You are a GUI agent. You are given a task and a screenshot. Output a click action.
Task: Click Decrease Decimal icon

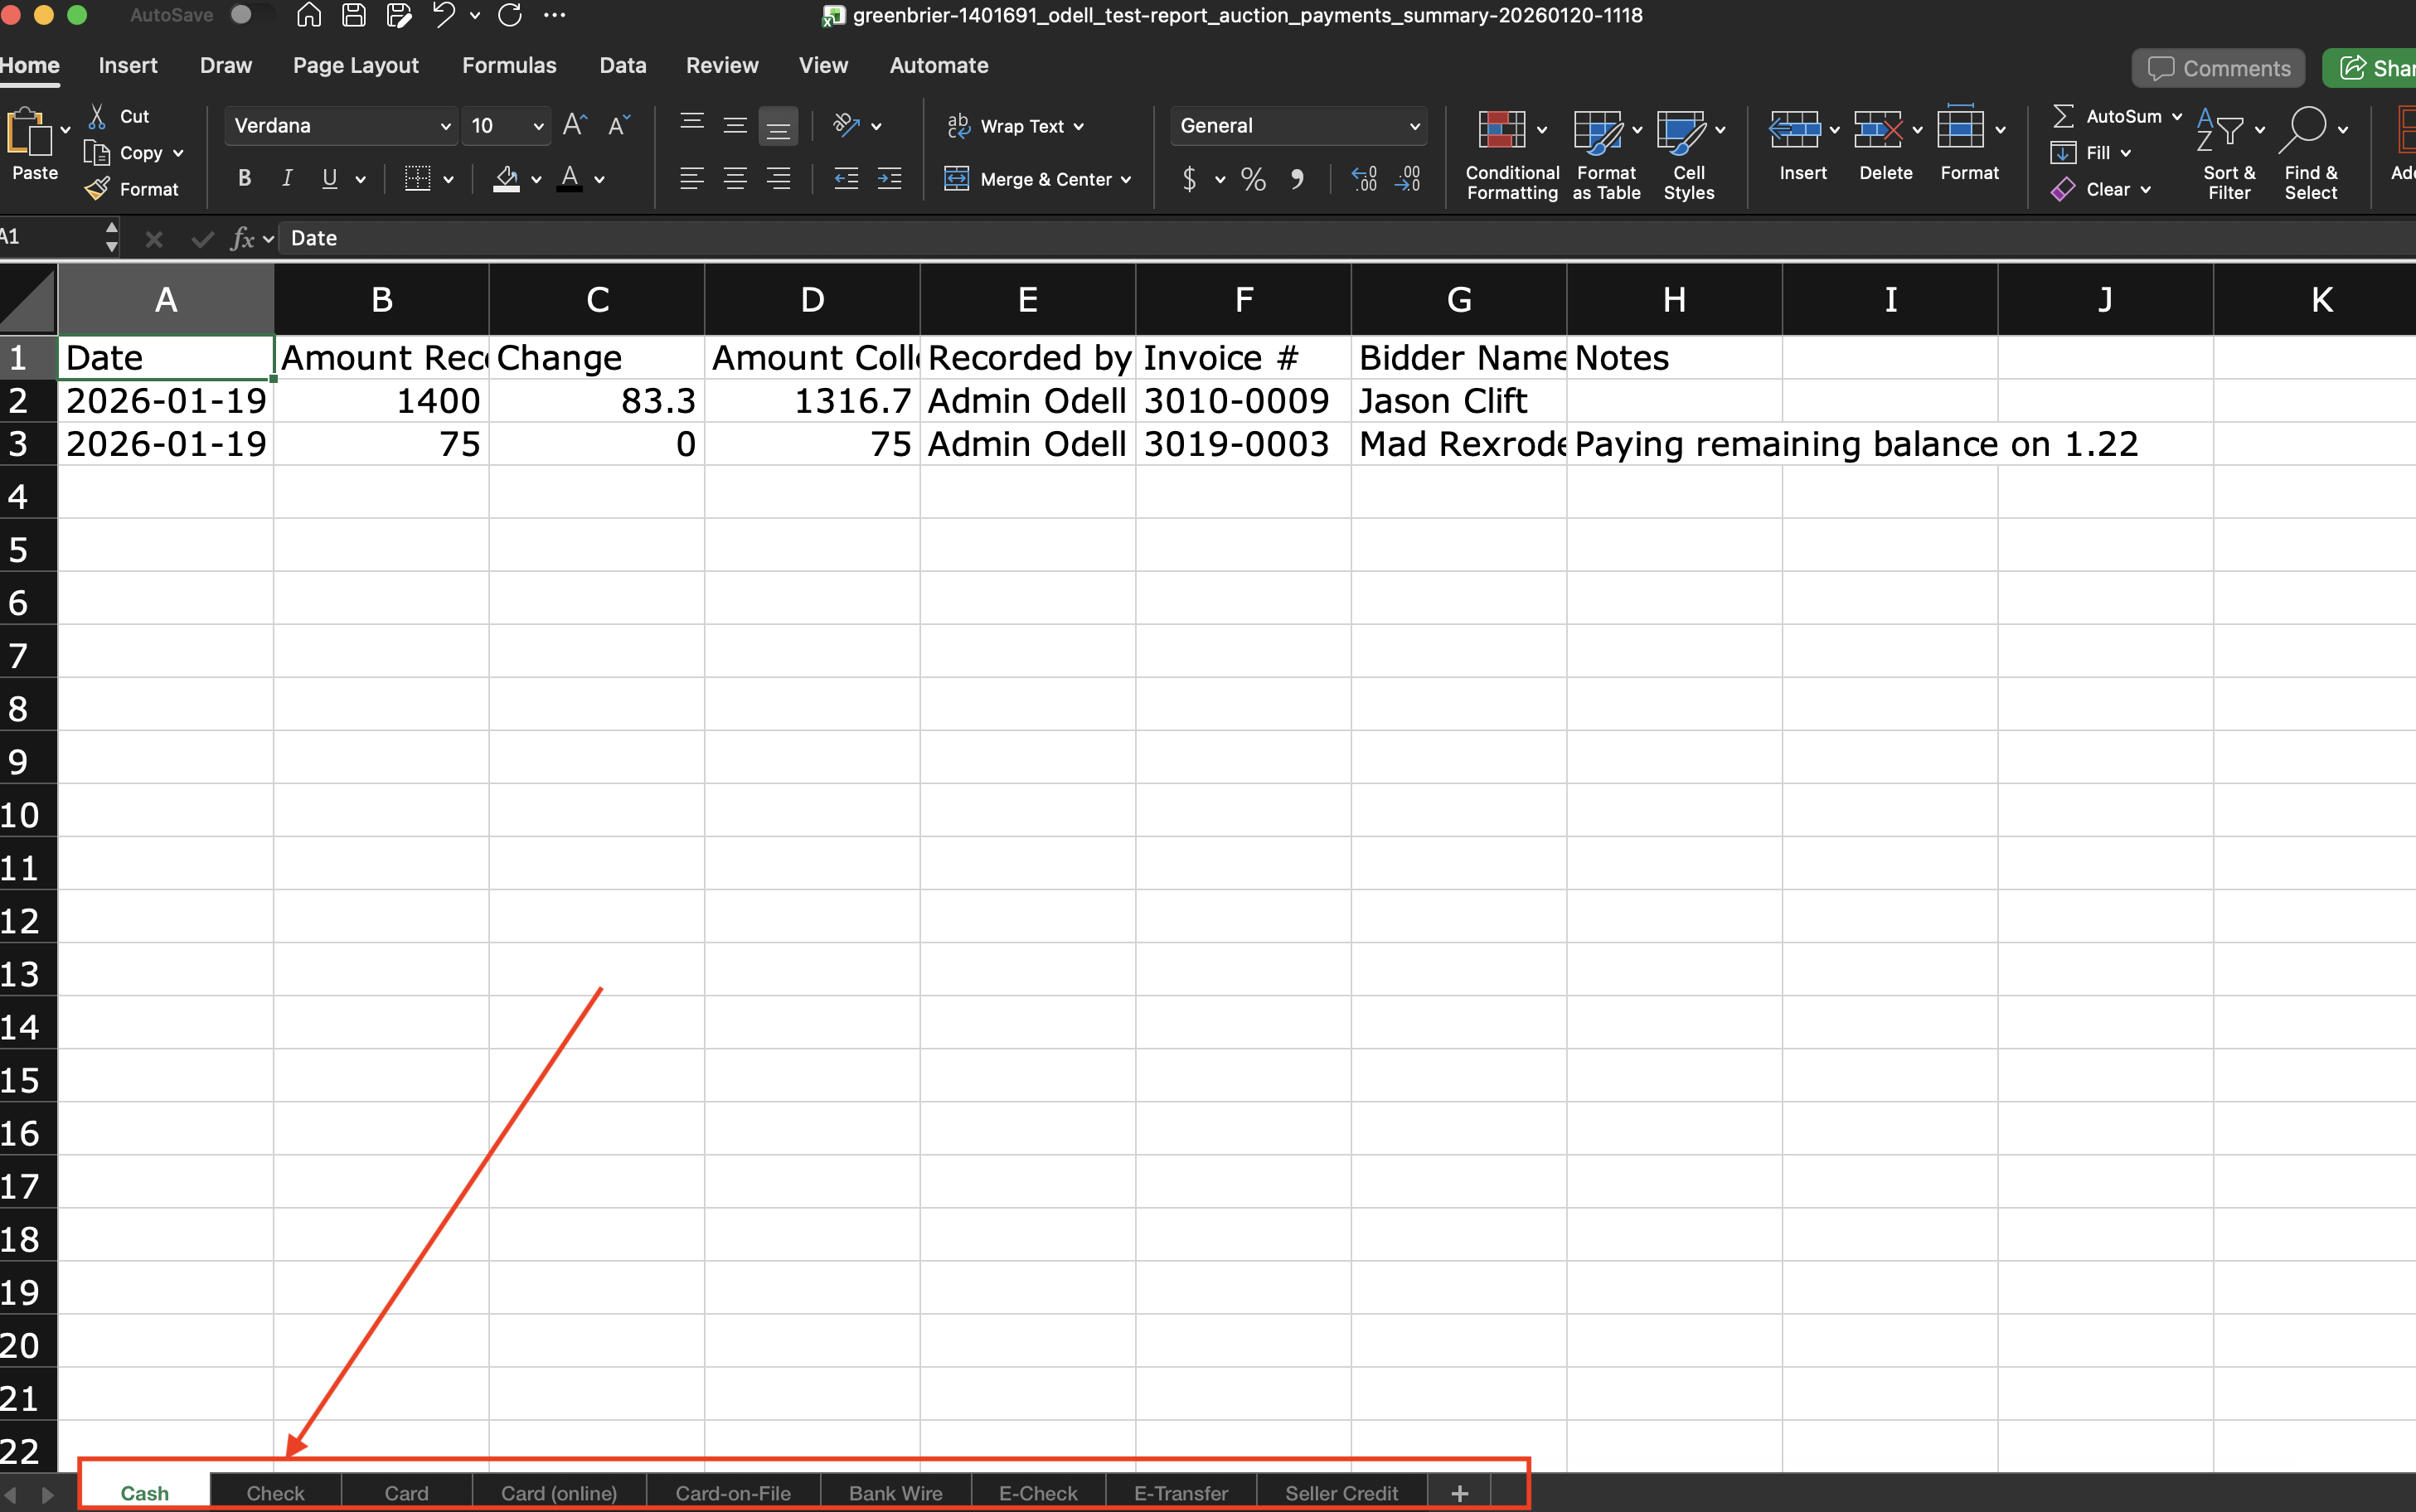pos(1408,179)
